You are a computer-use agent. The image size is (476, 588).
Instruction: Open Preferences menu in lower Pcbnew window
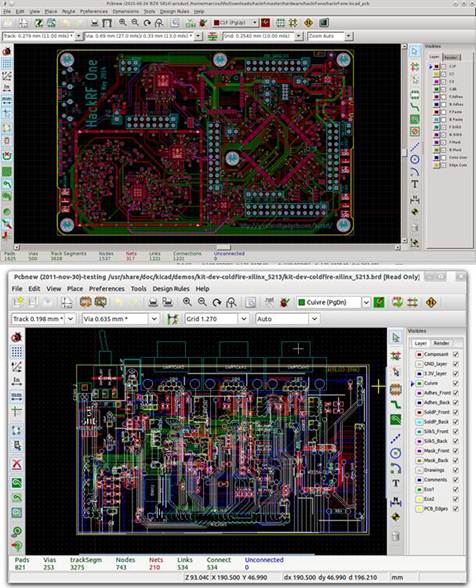107,289
